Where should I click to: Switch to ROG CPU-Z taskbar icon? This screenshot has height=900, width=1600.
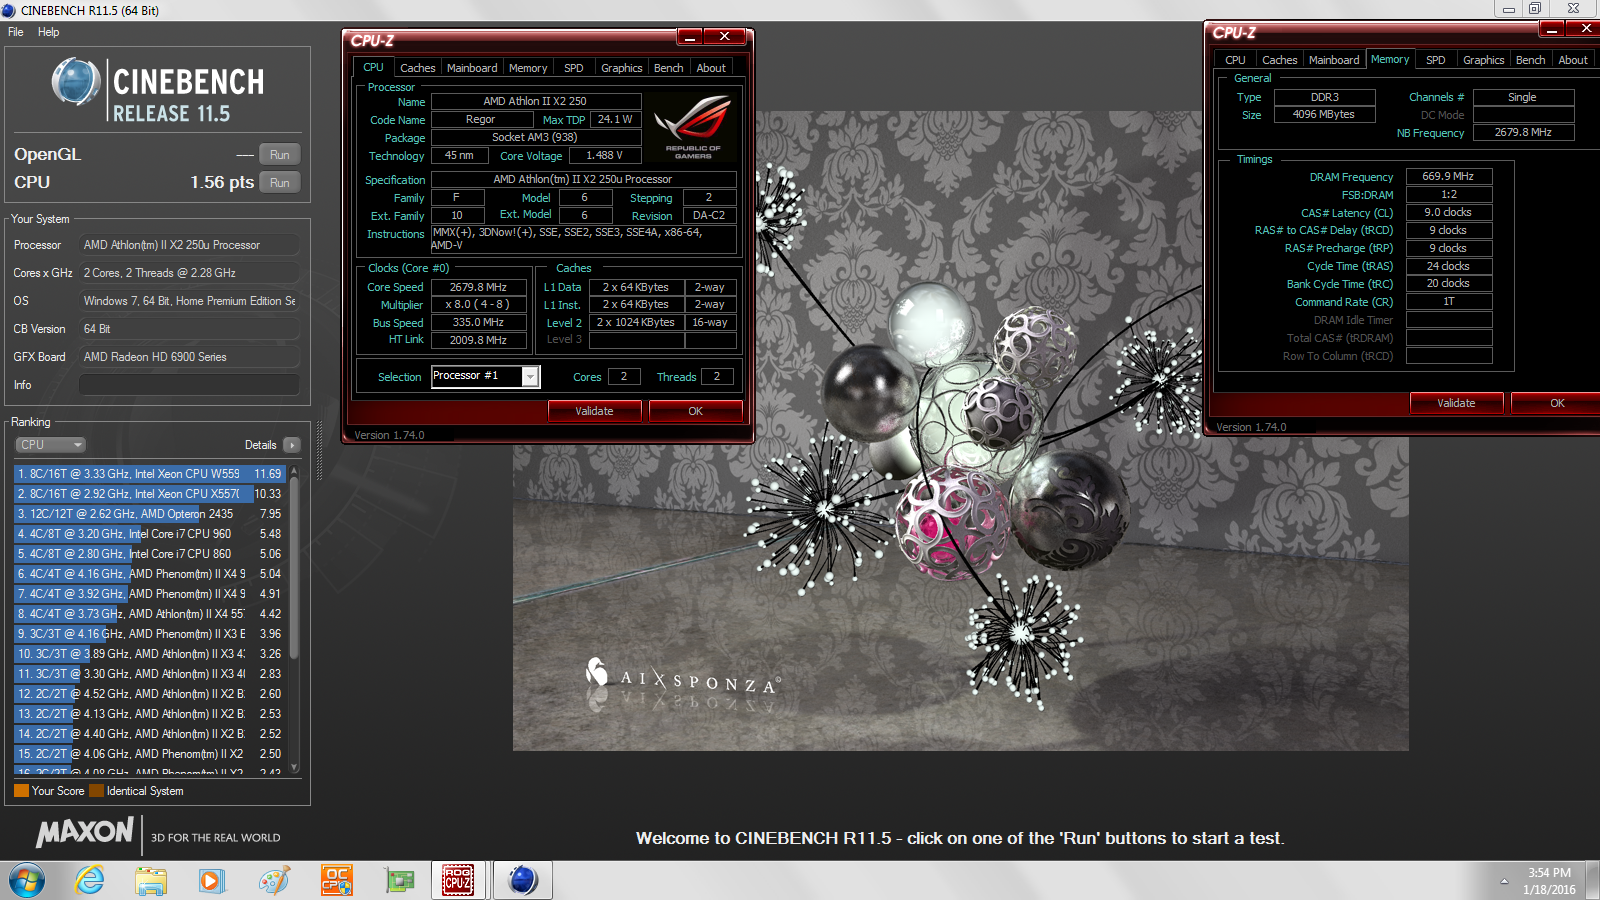[458, 881]
